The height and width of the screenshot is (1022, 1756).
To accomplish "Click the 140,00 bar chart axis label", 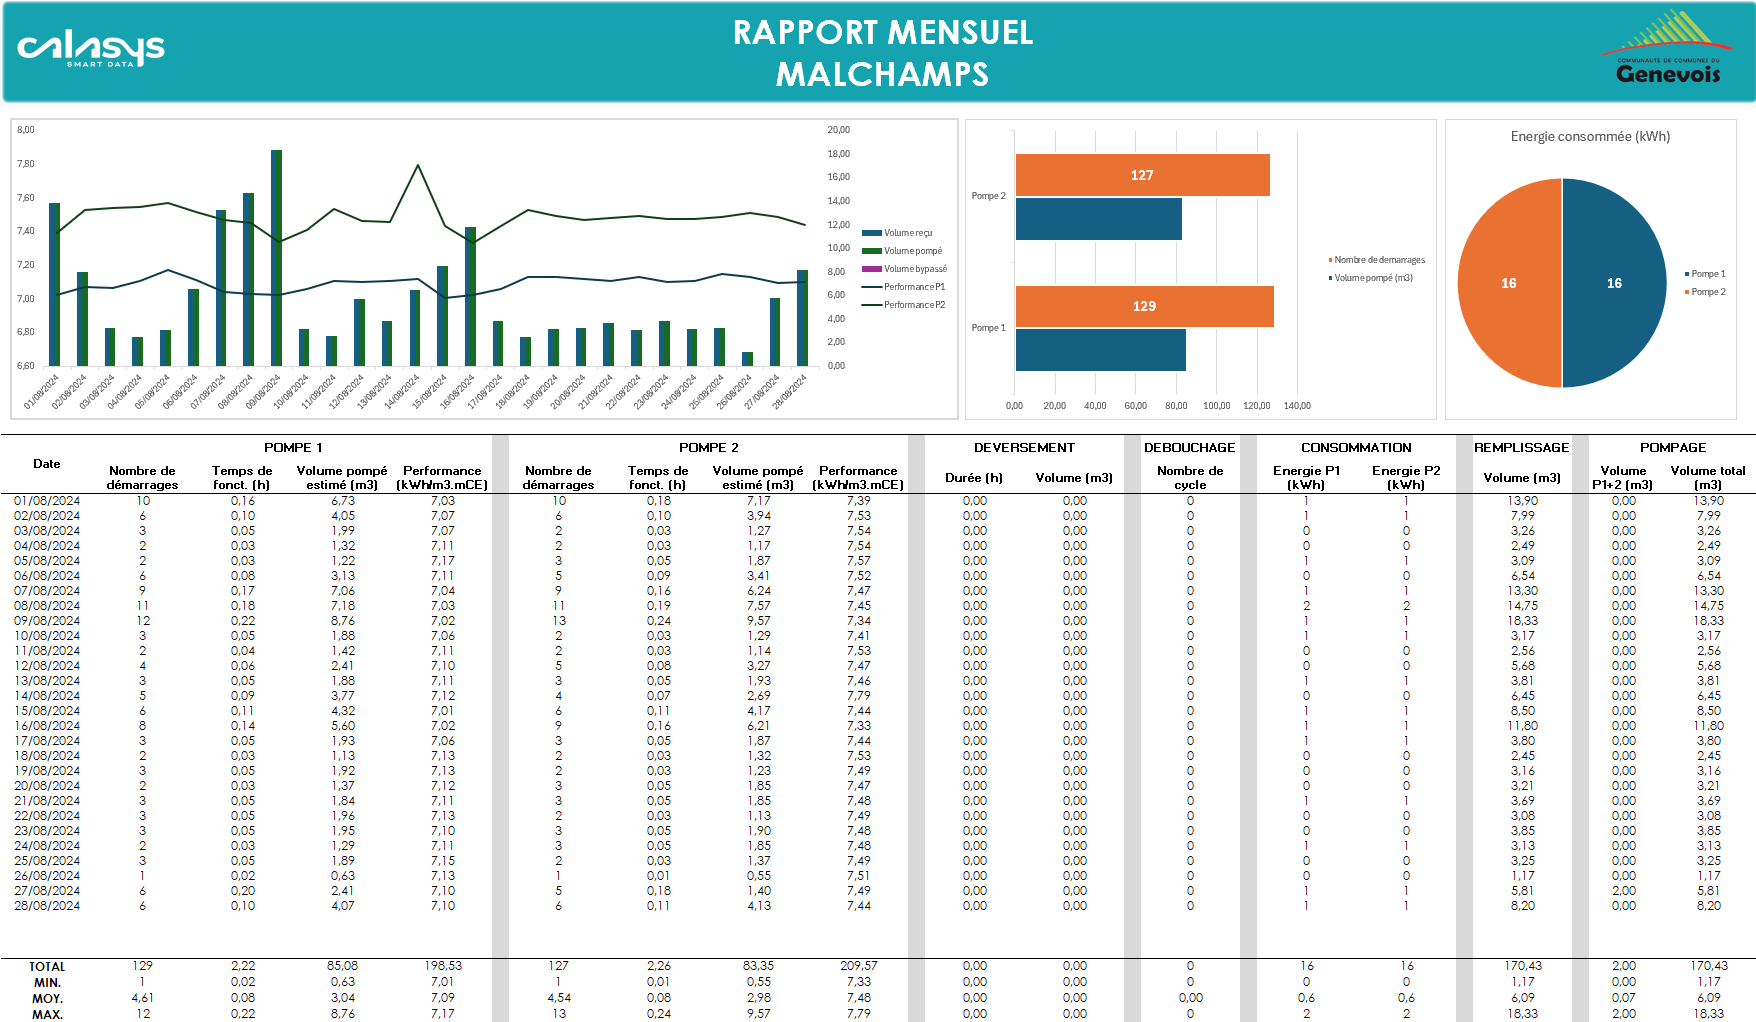I will coord(1297,406).
